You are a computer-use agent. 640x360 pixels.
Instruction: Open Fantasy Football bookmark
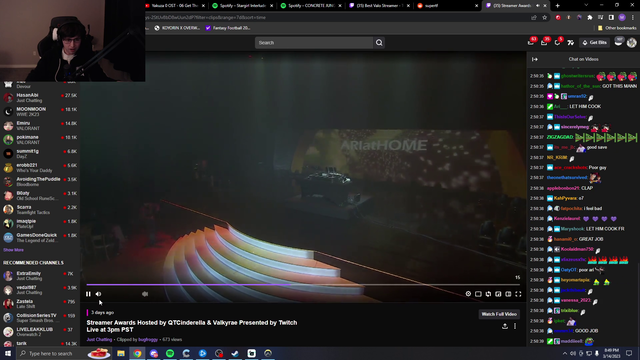coord(228,28)
